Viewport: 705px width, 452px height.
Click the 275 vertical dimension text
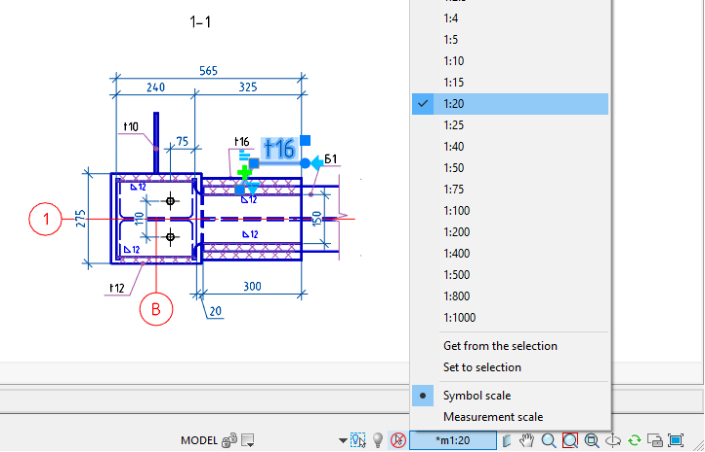(80, 219)
